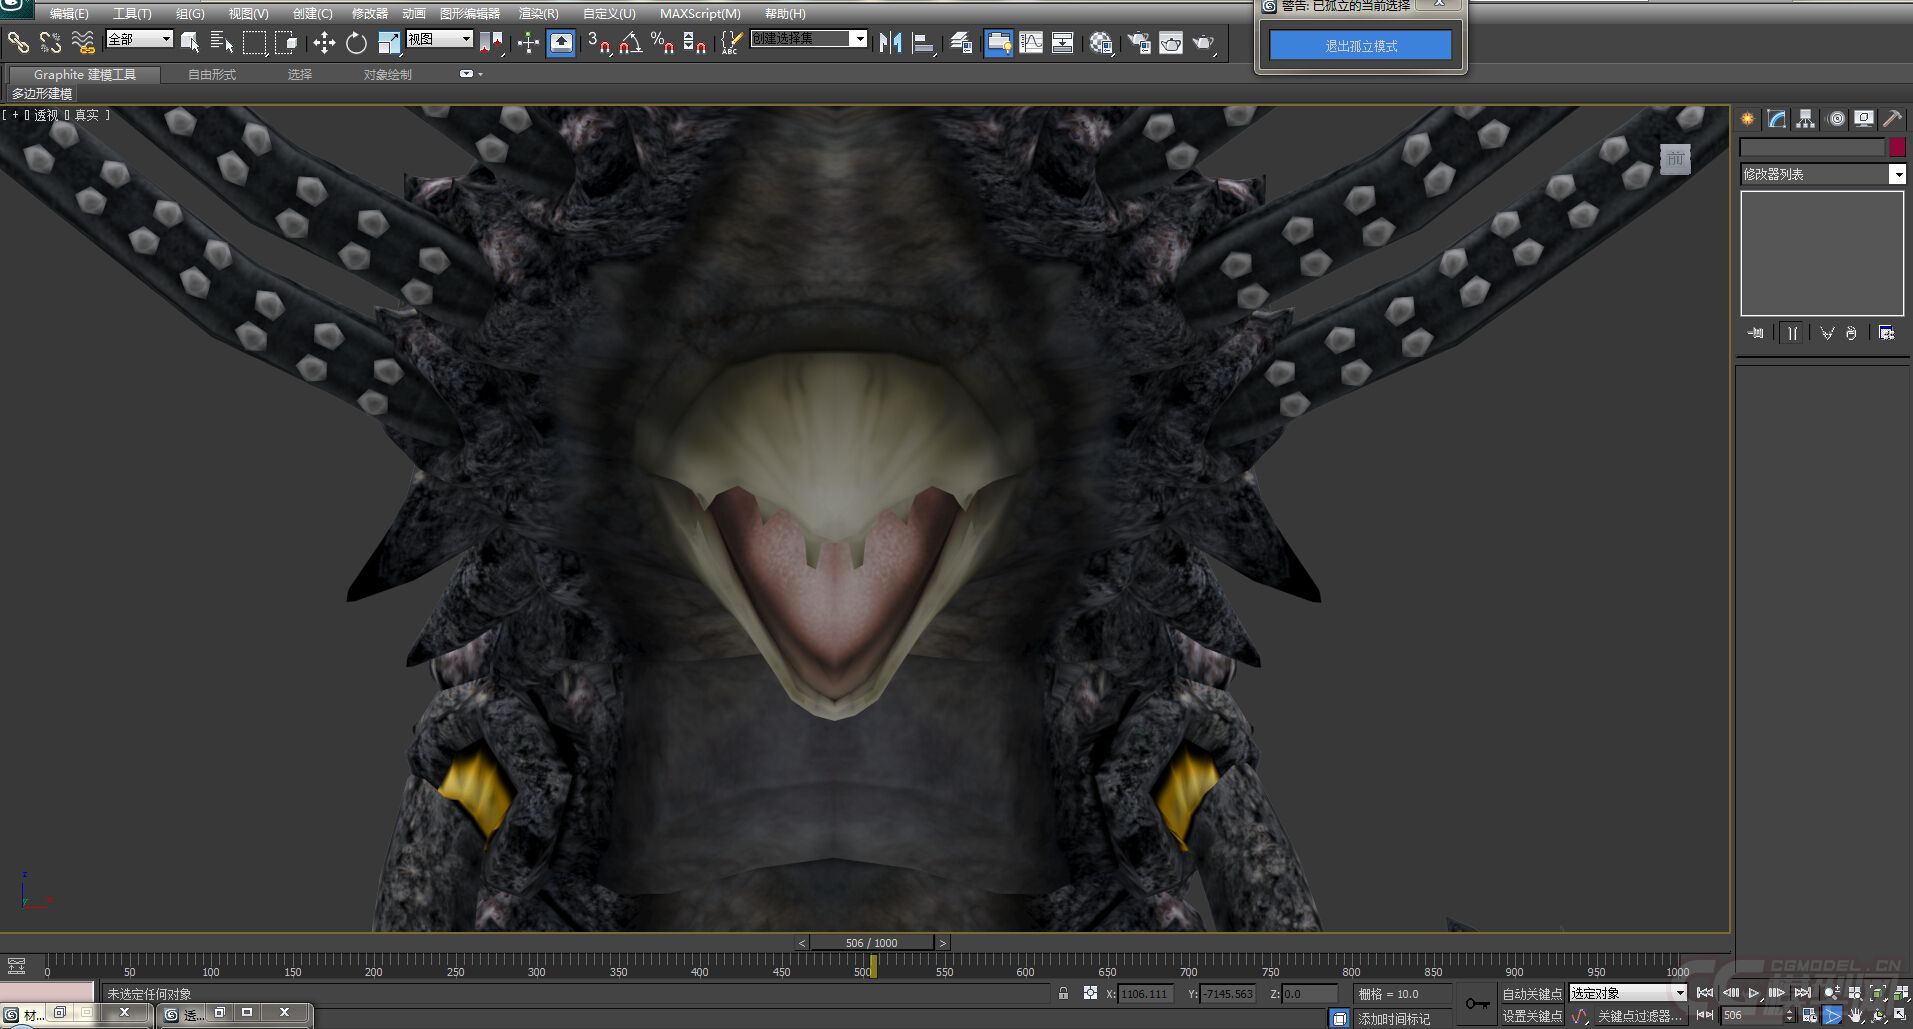Click the 506 / 1000 time slider handle
The height and width of the screenshot is (1029, 1913).
tap(871, 943)
